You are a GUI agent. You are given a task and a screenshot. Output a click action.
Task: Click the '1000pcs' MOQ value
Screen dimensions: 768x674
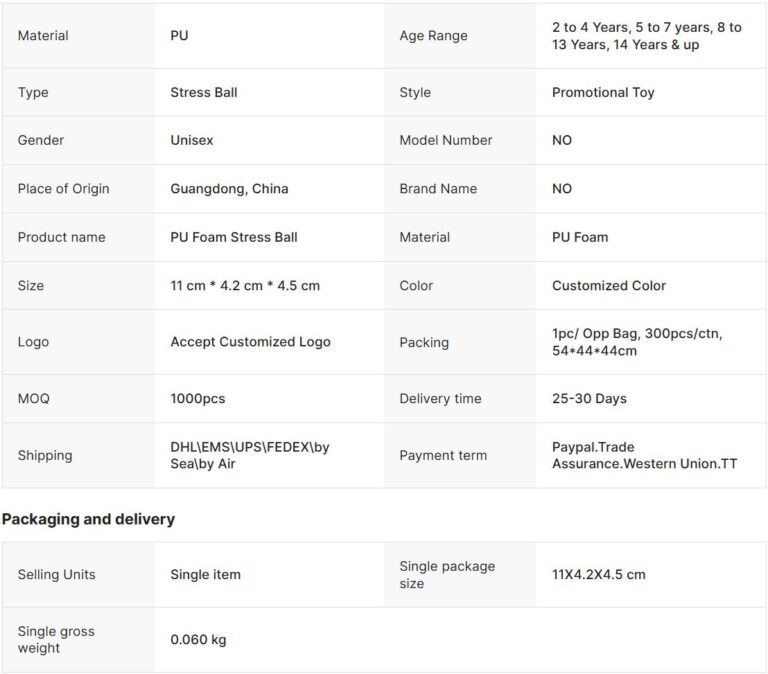click(198, 398)
